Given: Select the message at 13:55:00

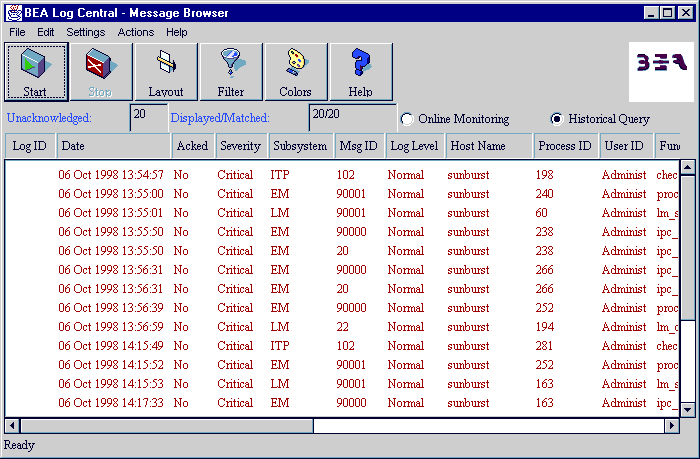Looking at the screenshot, I should [342, 194].
